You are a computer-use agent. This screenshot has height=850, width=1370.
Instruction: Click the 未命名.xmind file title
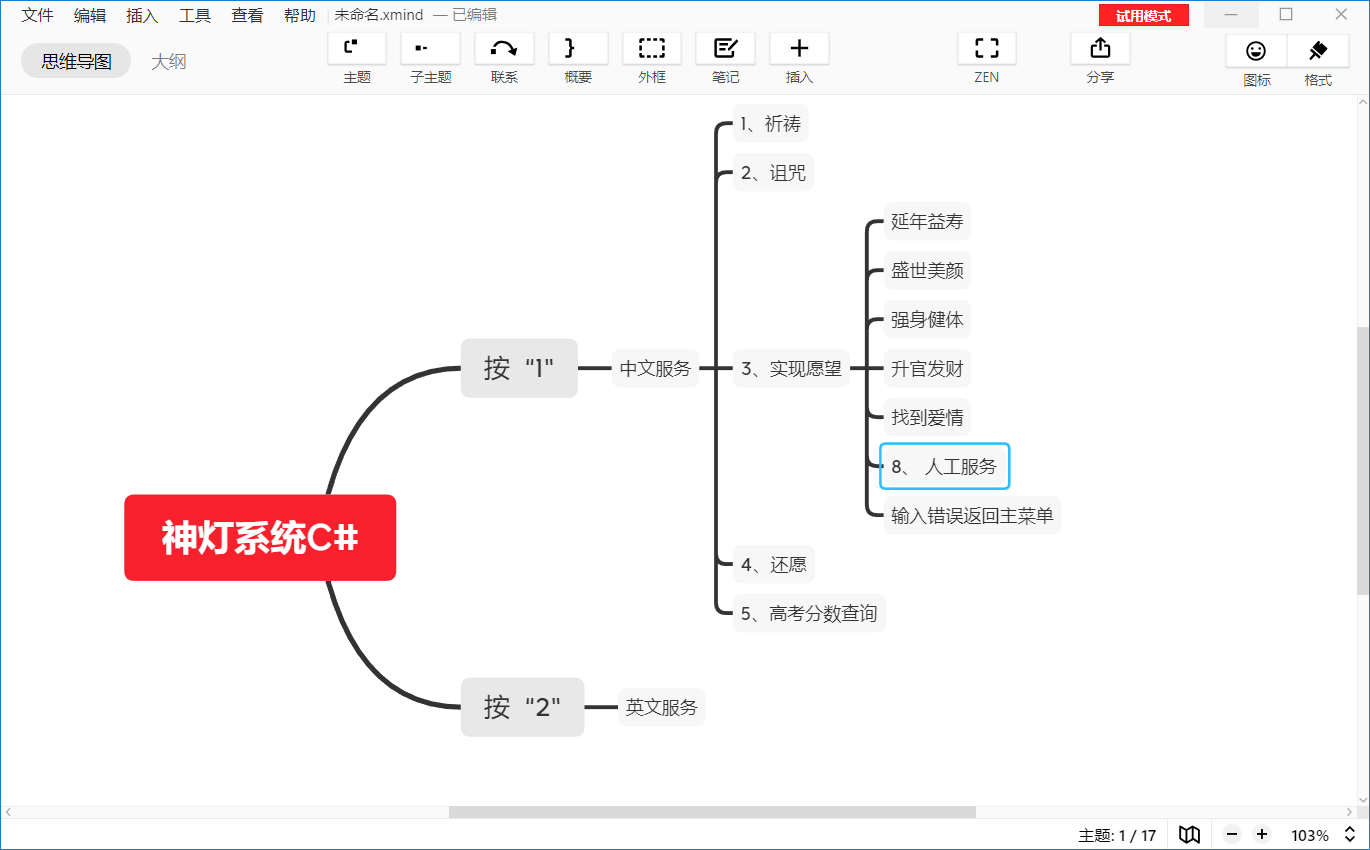(x=379, y=15)
